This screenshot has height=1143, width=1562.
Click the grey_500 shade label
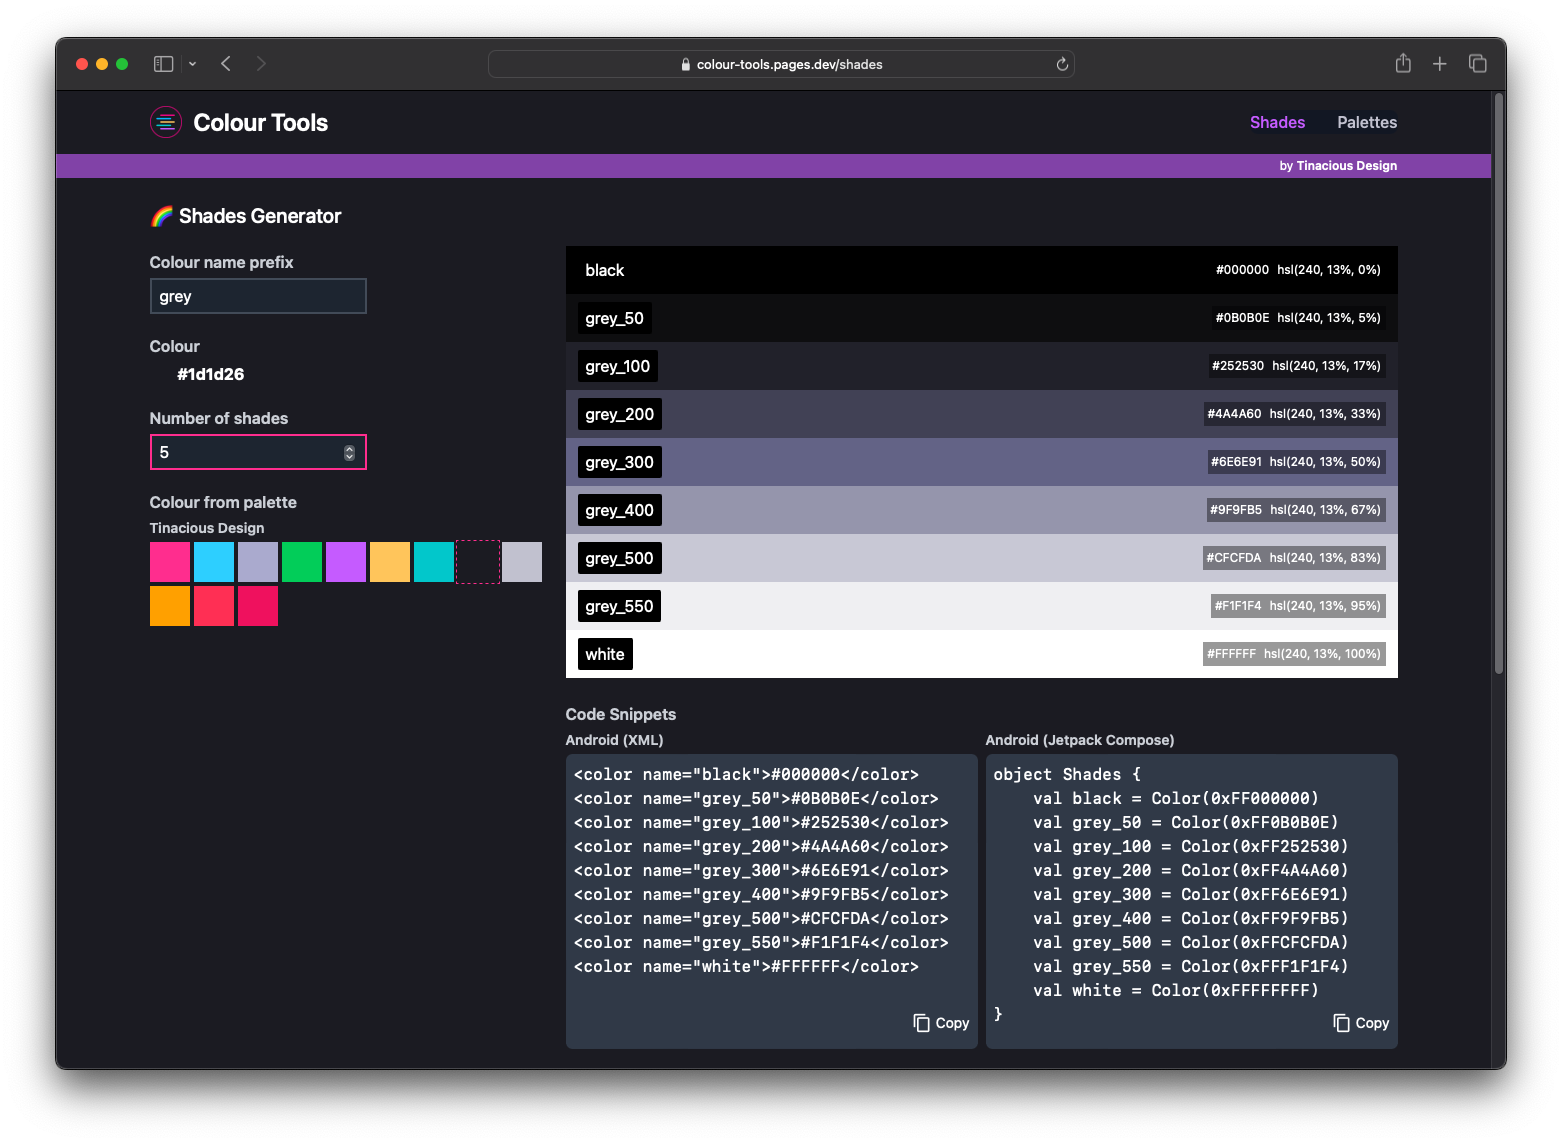point(619,558)
